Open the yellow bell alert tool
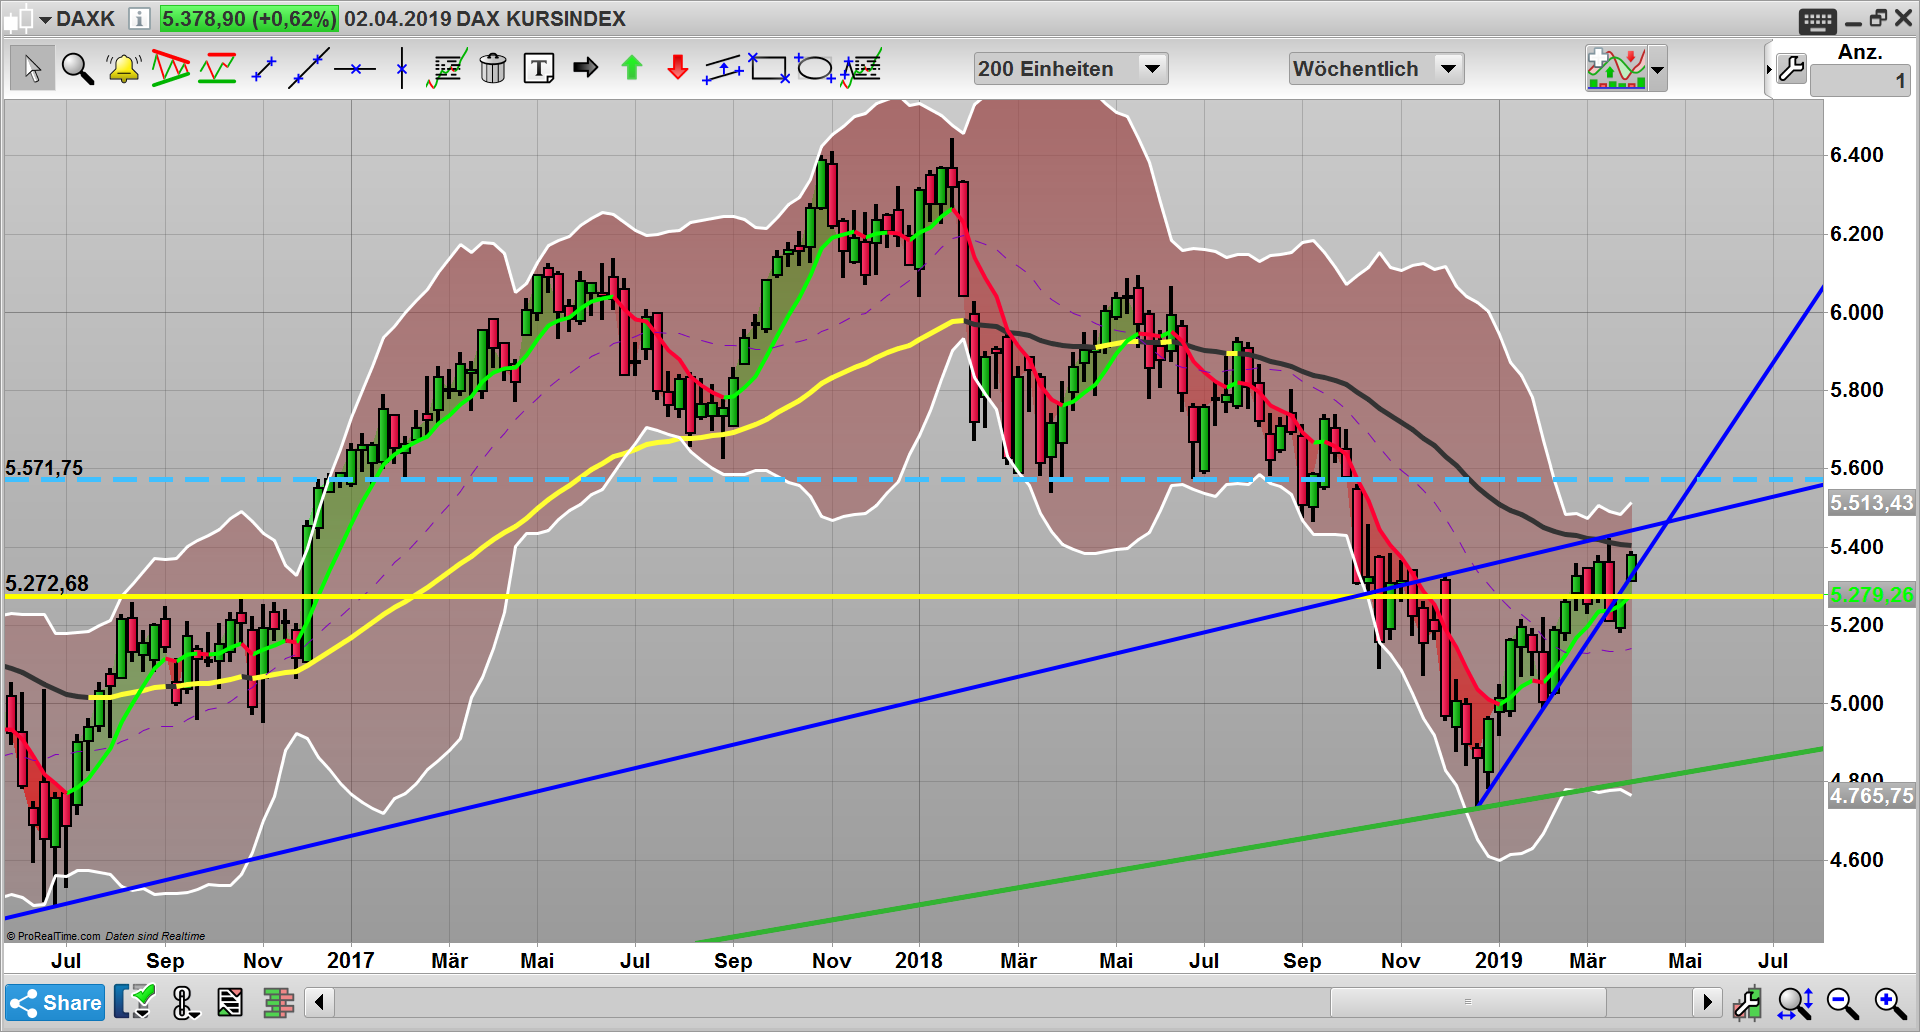This screenshot has height=1032, width=1920. tap(124, 69)
